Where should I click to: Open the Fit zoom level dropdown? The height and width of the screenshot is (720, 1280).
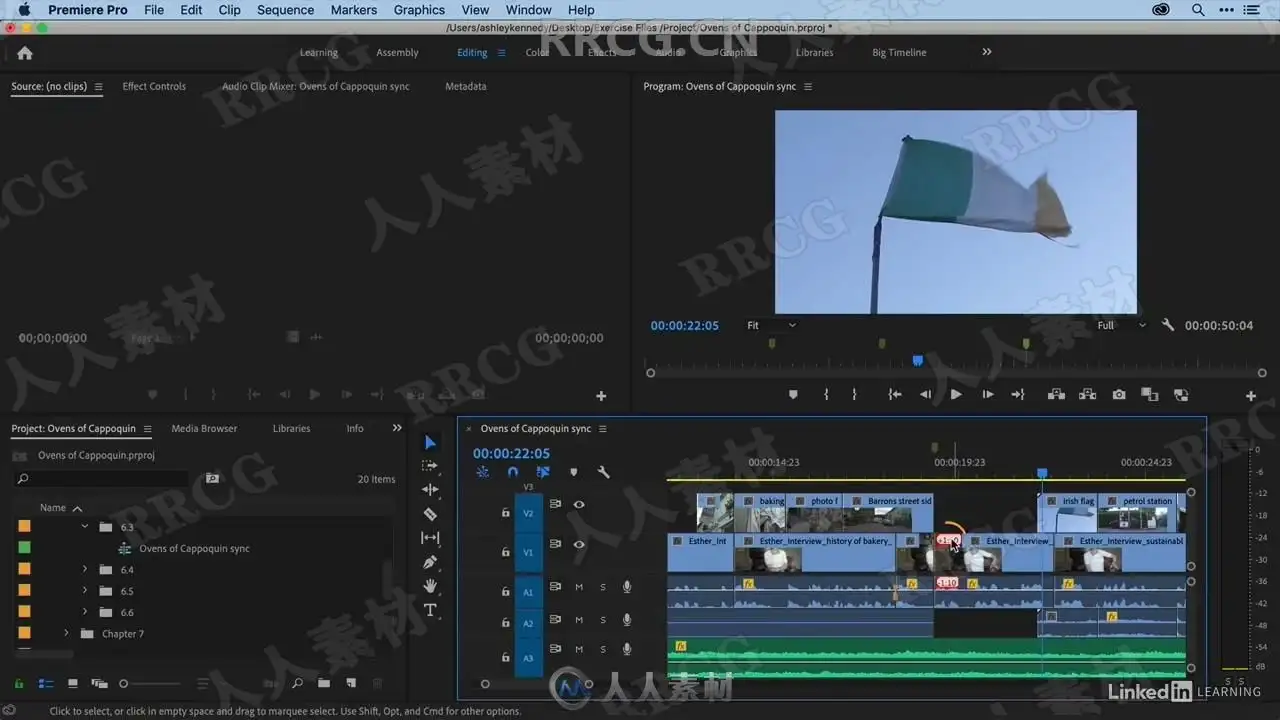771,325
